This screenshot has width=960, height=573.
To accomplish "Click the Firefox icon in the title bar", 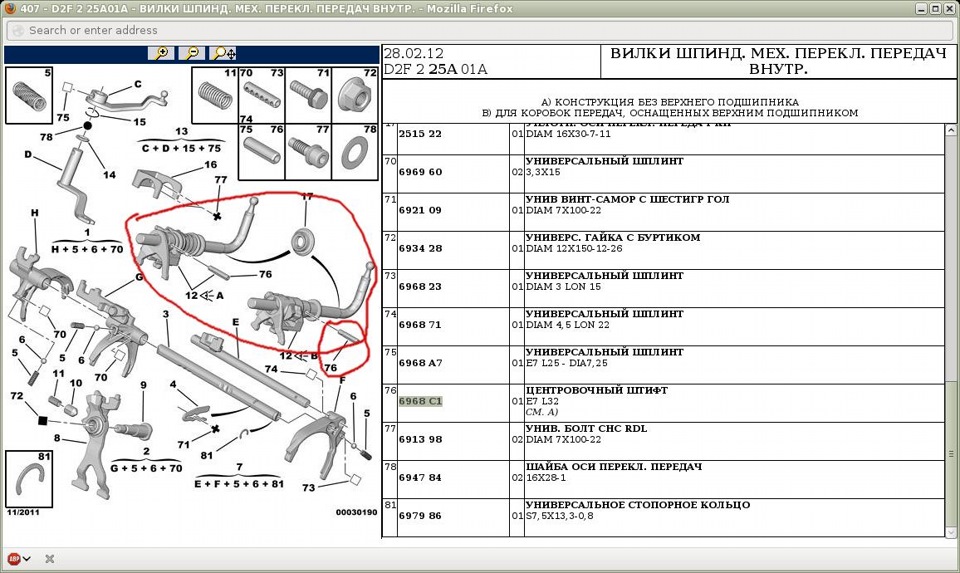I will tap(10, 9).
